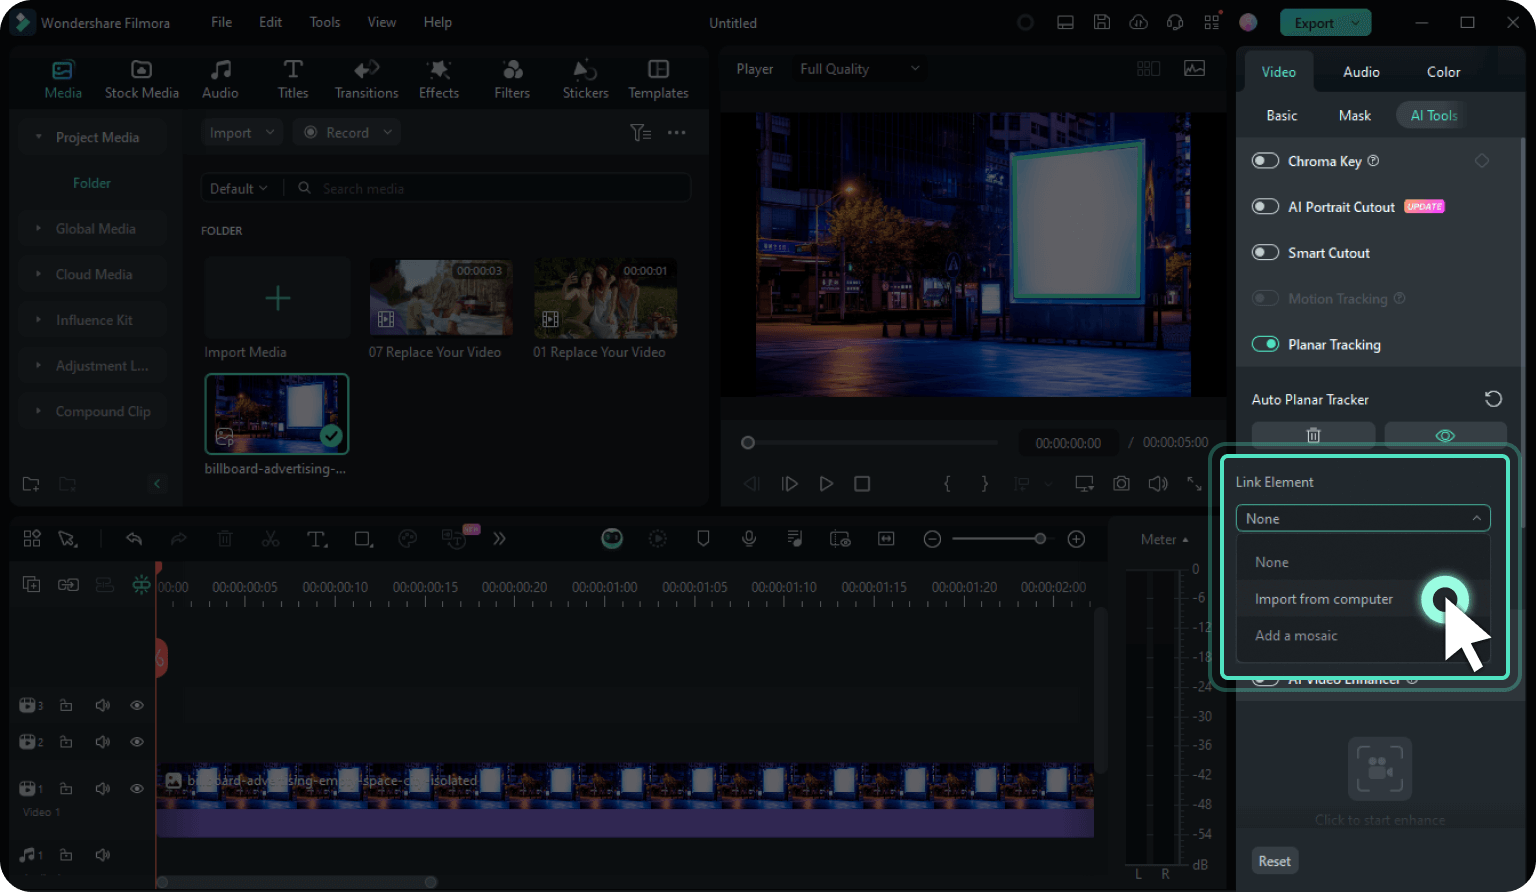The width and height of the screenshot is (1536, 892).
Task: Turn off the Planar Tracking switch
Action: click(1265, 345)
